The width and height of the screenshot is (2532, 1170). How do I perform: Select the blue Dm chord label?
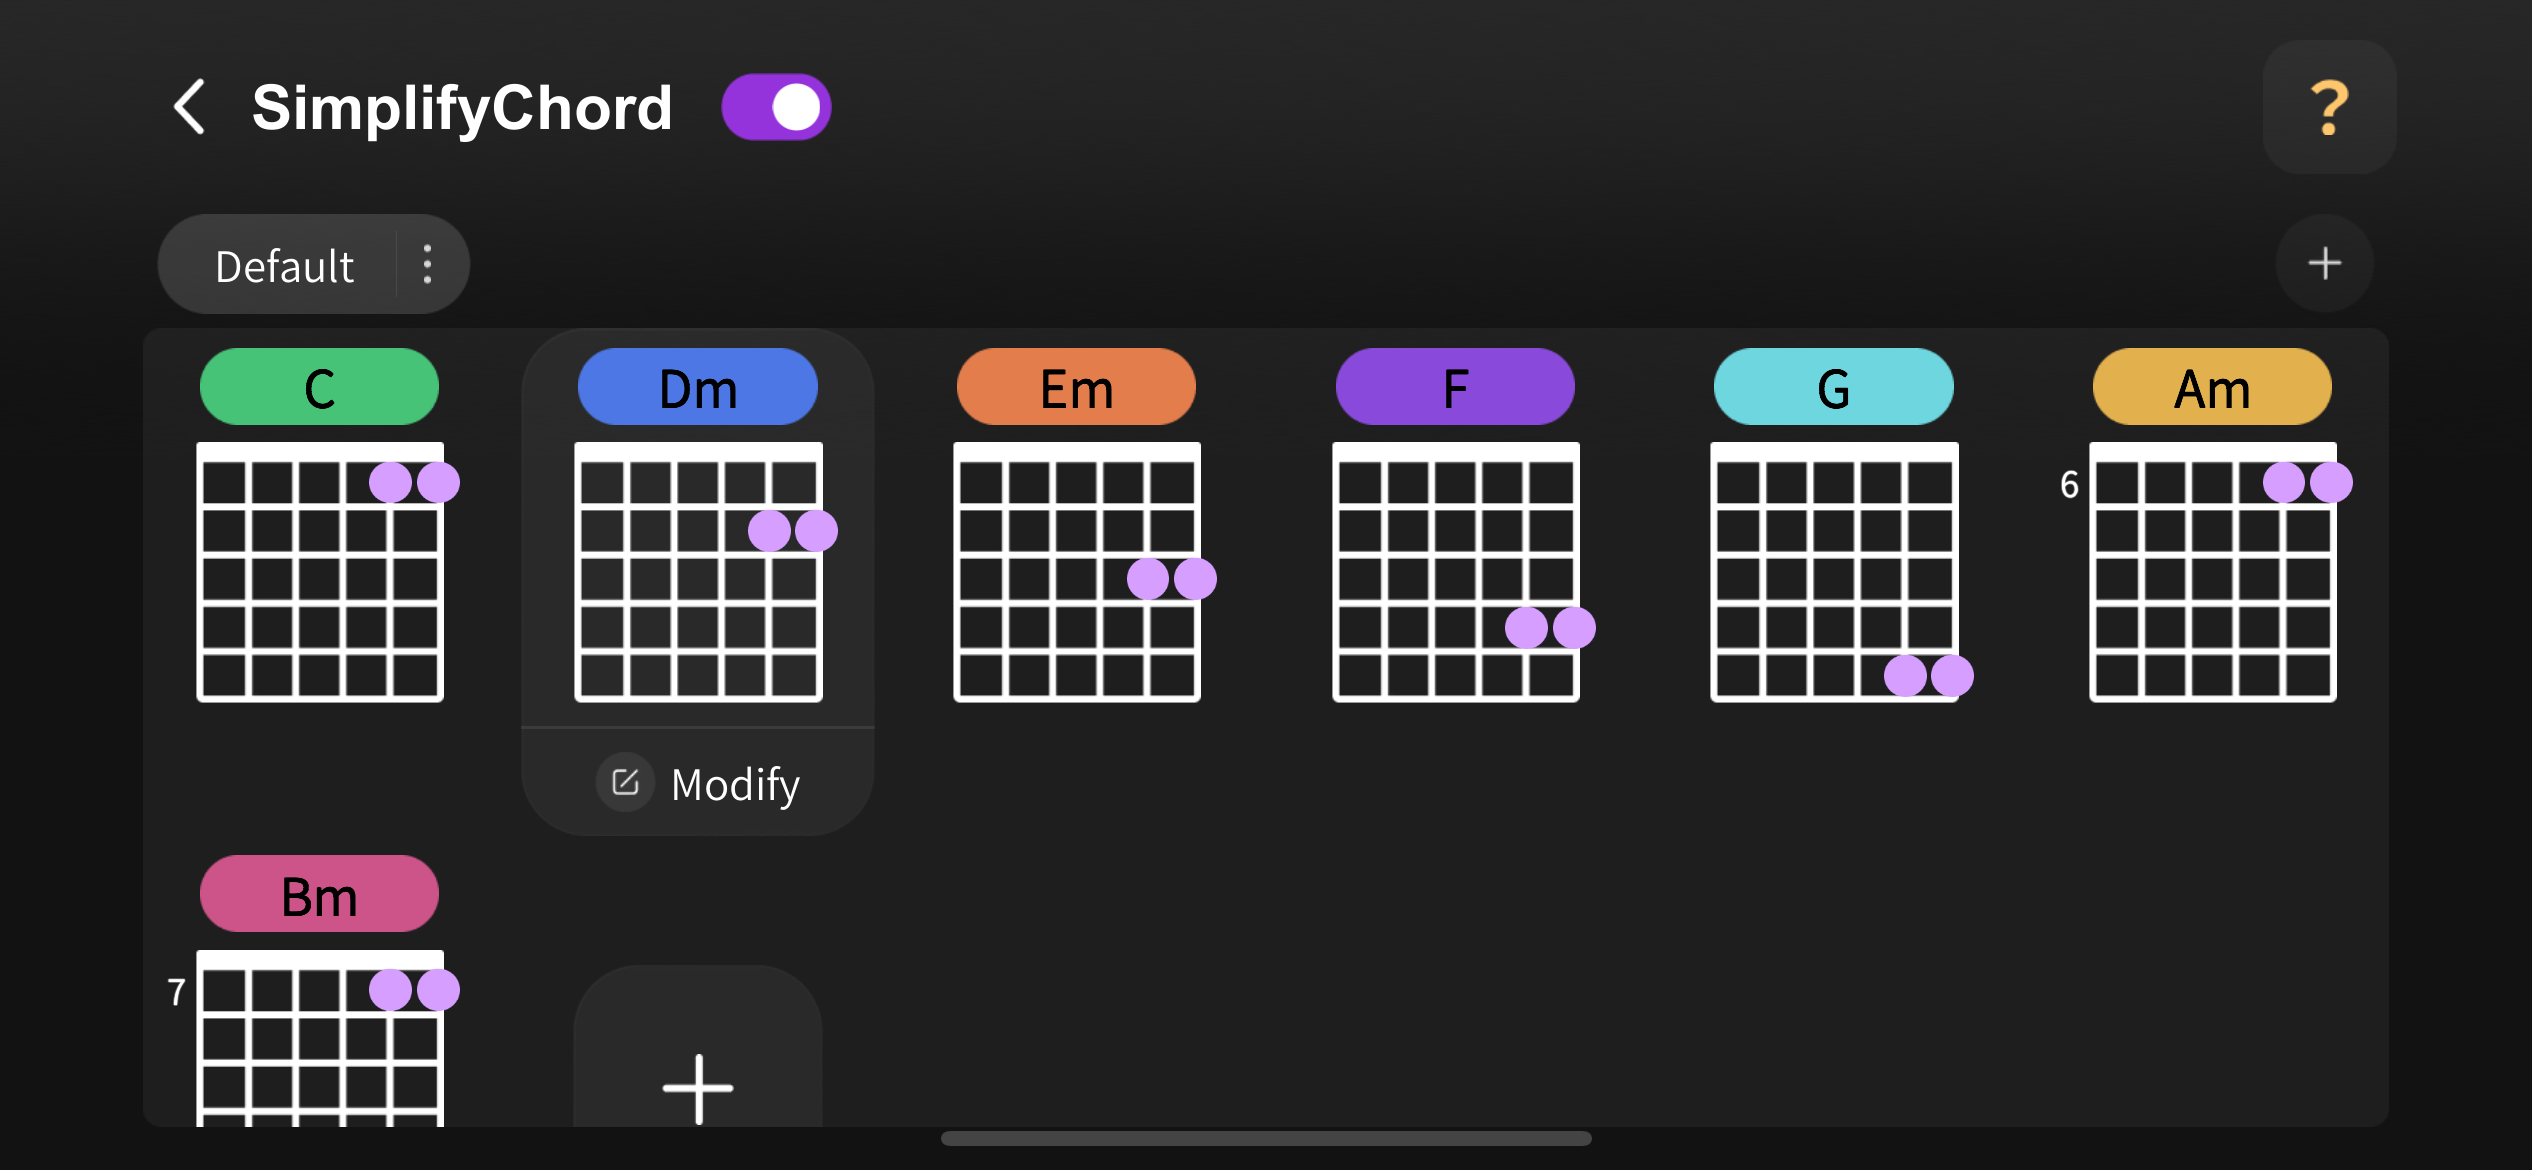click(698, 388)
